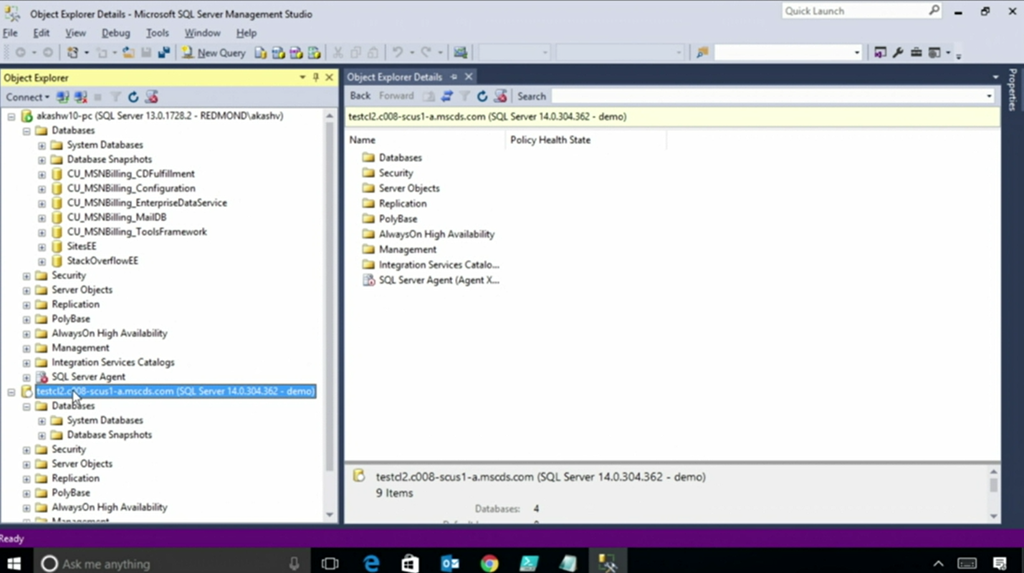The width and height of the screenshot is (1024, 573).
Task: Click the New Query toolbar button
Action: click(x=213, y=53)
